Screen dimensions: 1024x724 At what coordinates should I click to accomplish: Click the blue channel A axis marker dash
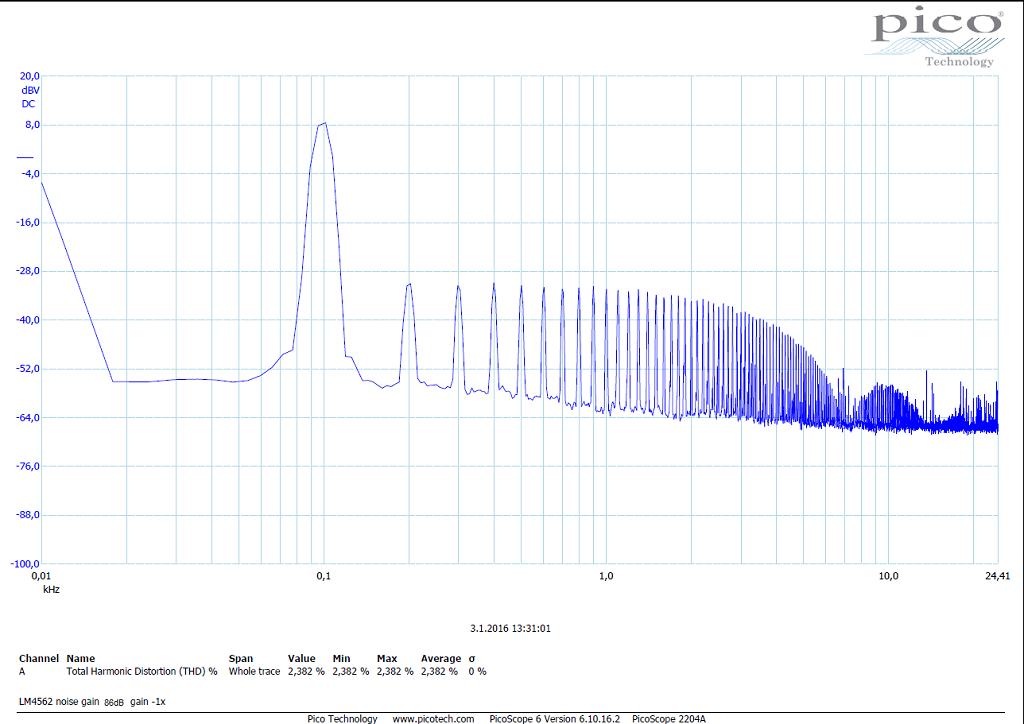(25, 157)
